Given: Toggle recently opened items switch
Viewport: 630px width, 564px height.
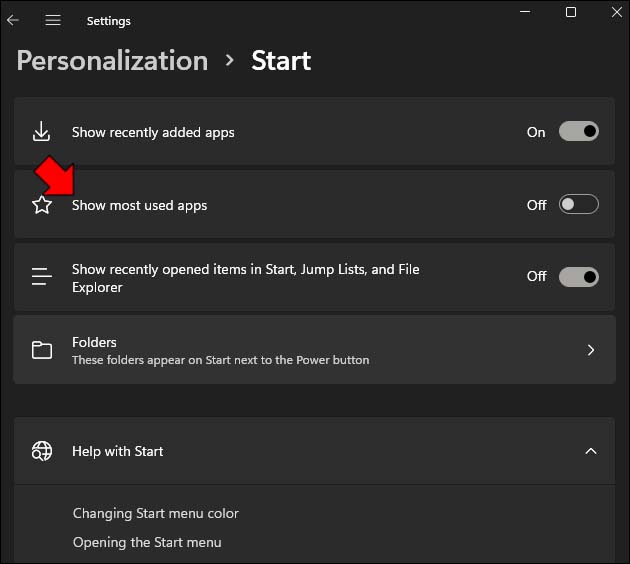Looking at the screenshot, I should [578, 277].
